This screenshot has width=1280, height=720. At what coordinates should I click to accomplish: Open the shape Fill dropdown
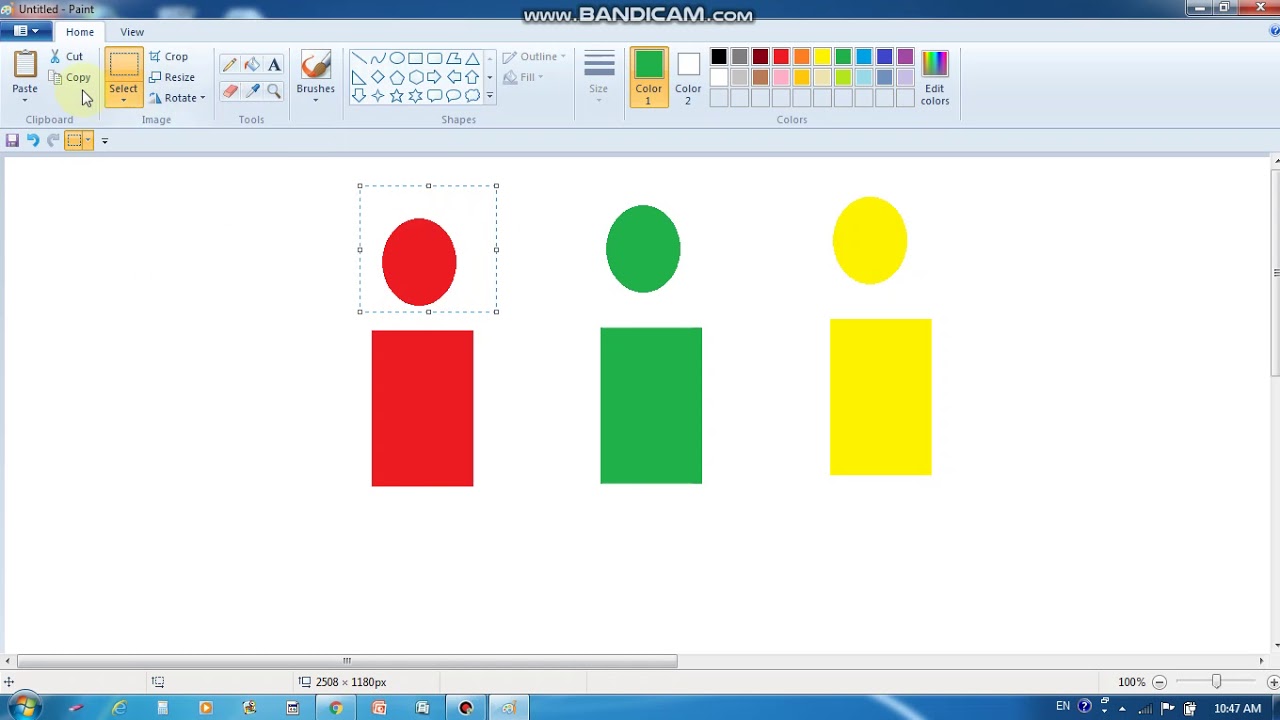[x=523, y=77]
